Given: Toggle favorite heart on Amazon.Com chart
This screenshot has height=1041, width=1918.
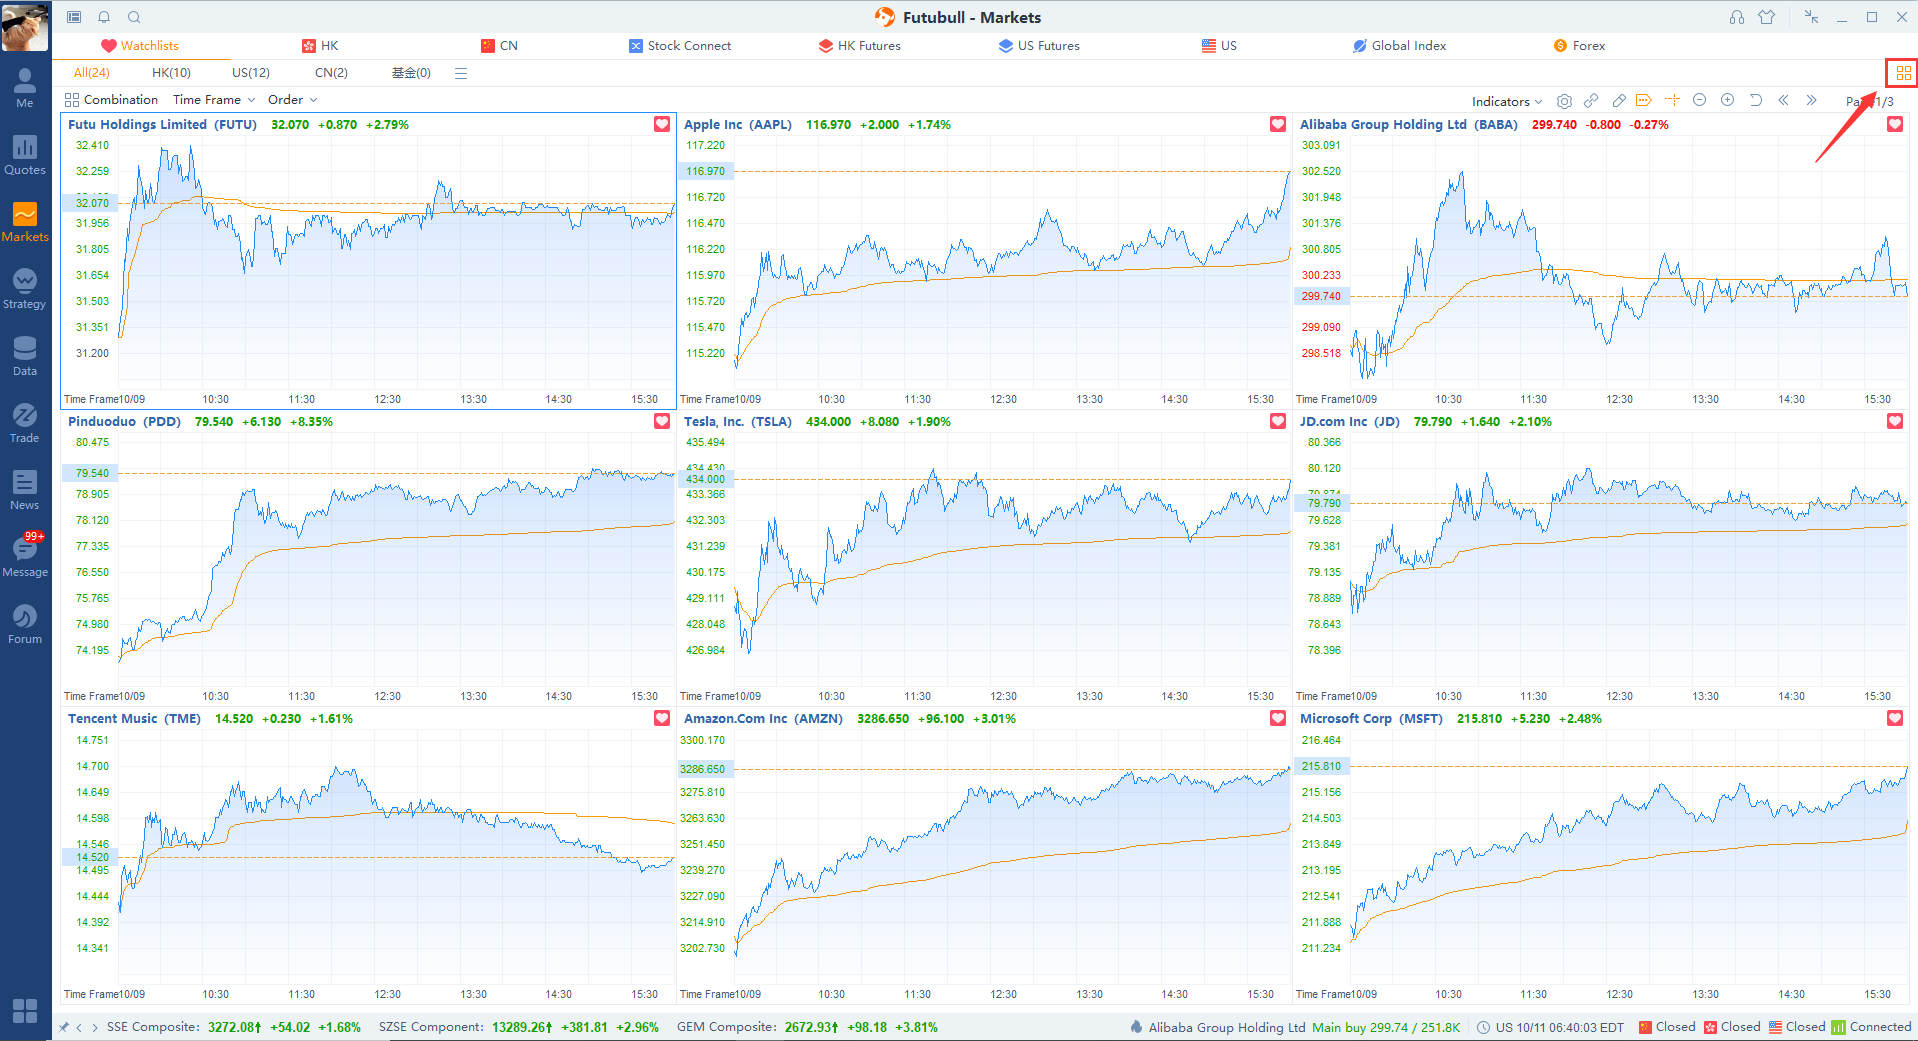Looking at the screenshot, I should pyautogui.click(x=1278, y=718).
